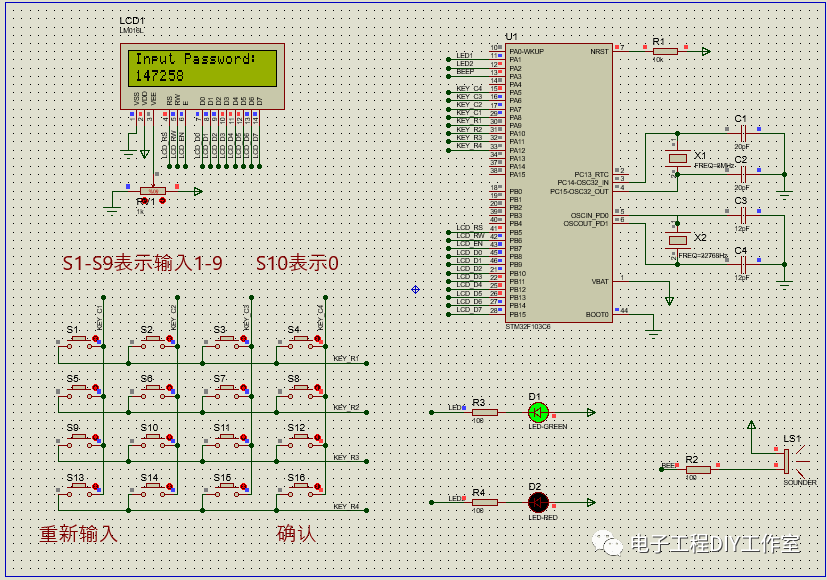
Task: Select the red LED D2
Action: tap(538, 500)
